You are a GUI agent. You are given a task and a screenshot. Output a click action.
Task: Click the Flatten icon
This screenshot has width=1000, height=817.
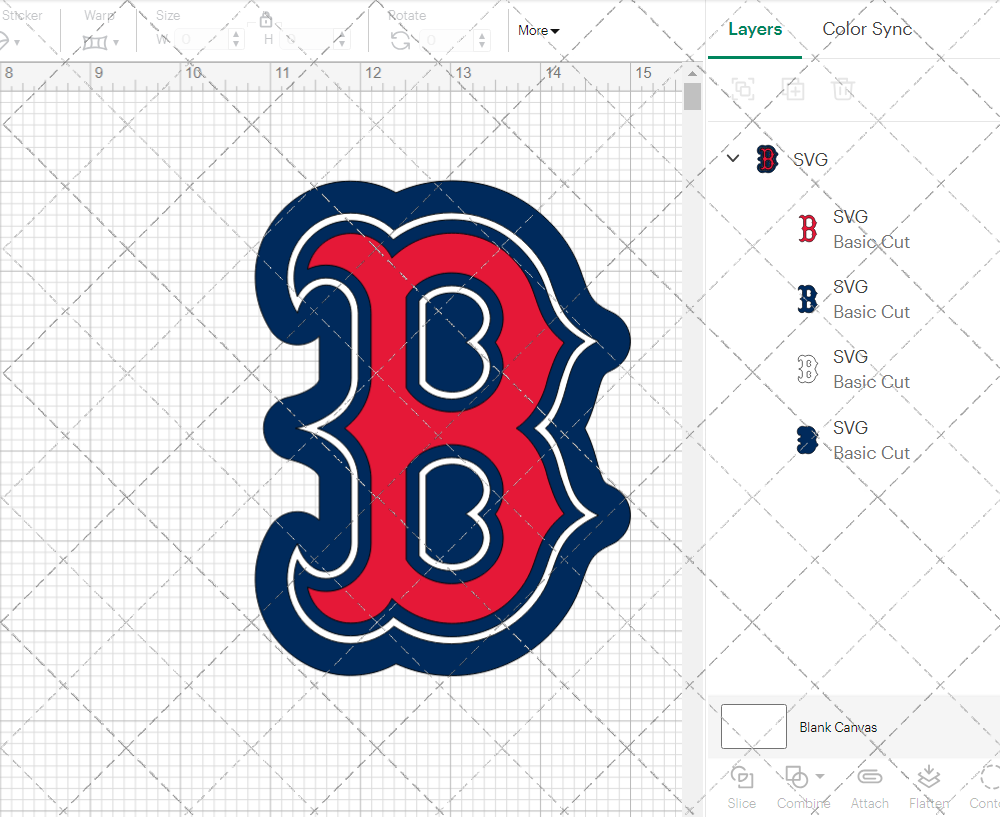pos(929,778)
